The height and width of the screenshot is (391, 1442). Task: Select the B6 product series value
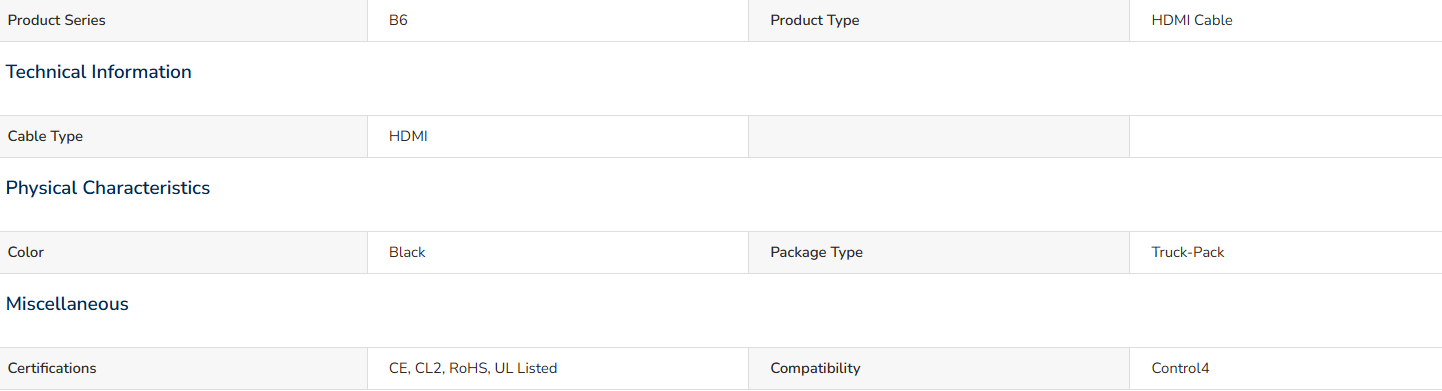tap(398, 20)
